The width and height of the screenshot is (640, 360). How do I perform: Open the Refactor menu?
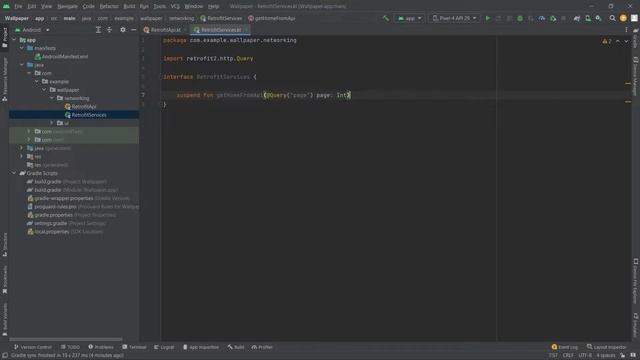[109, 6]
